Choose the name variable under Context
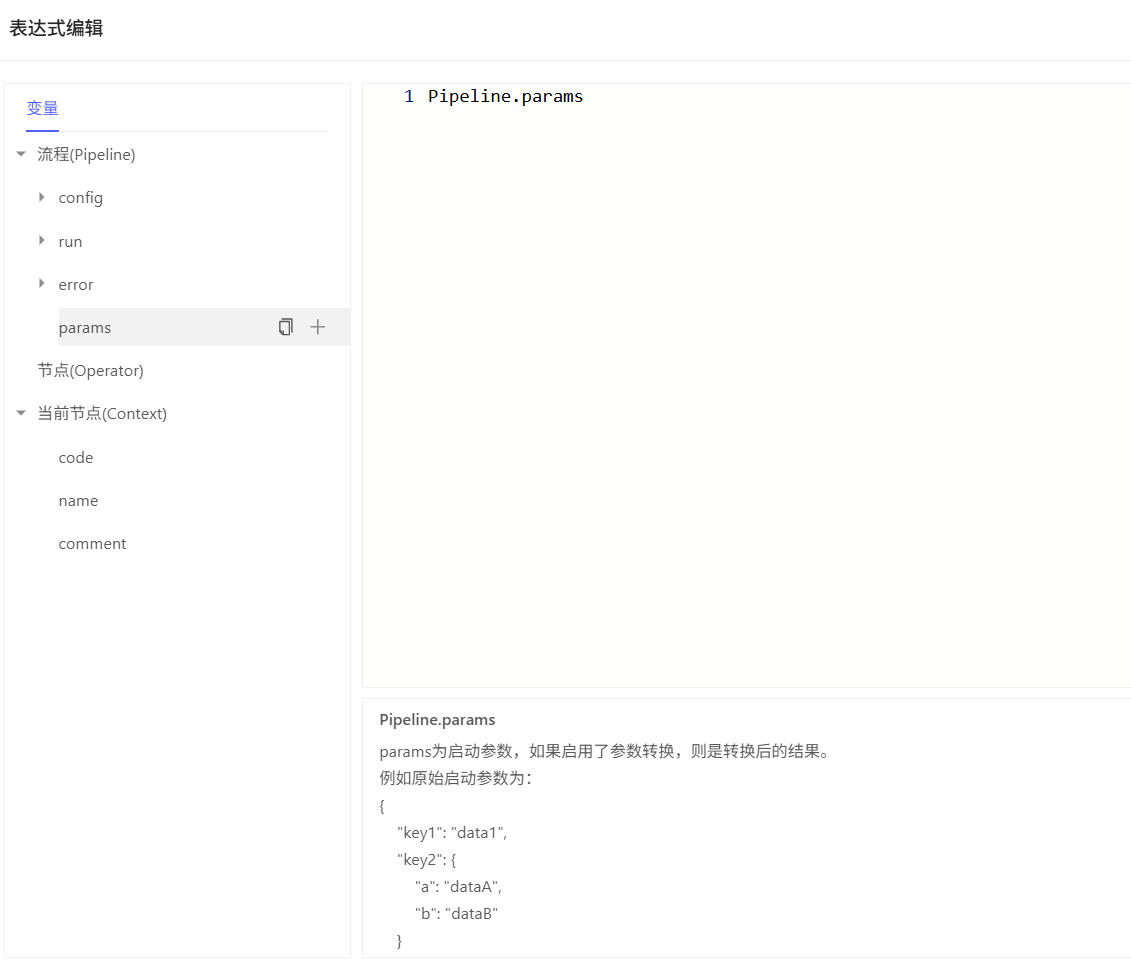The image size is (1131, 976). coord(78,501)
